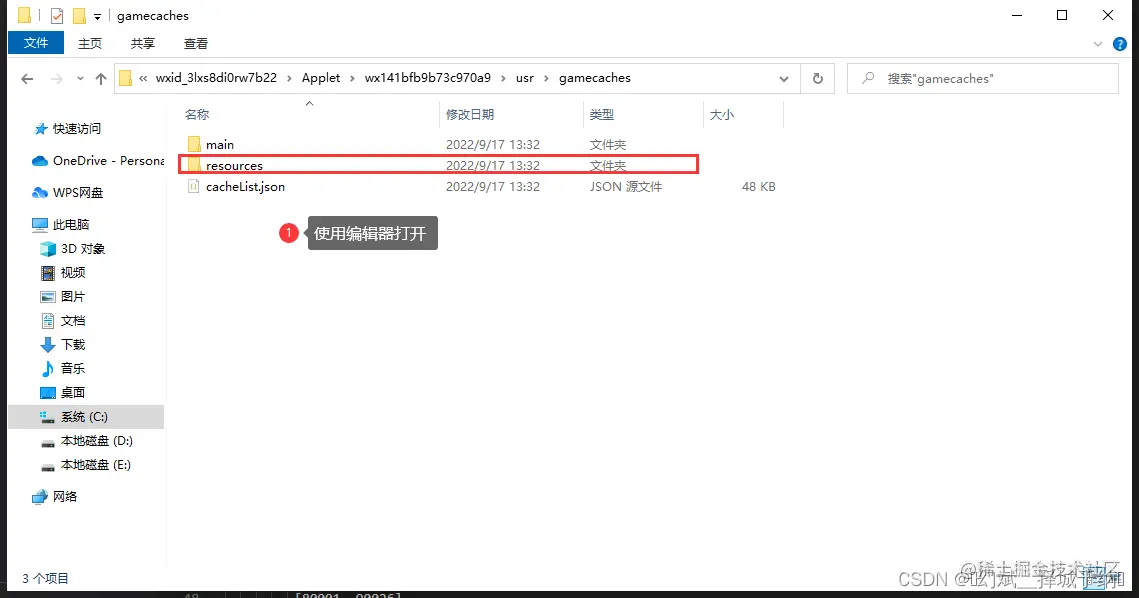Click the 3D 对象 cube icon
1139x598 pixels.
pyautogui.click(x=48, y=249)
